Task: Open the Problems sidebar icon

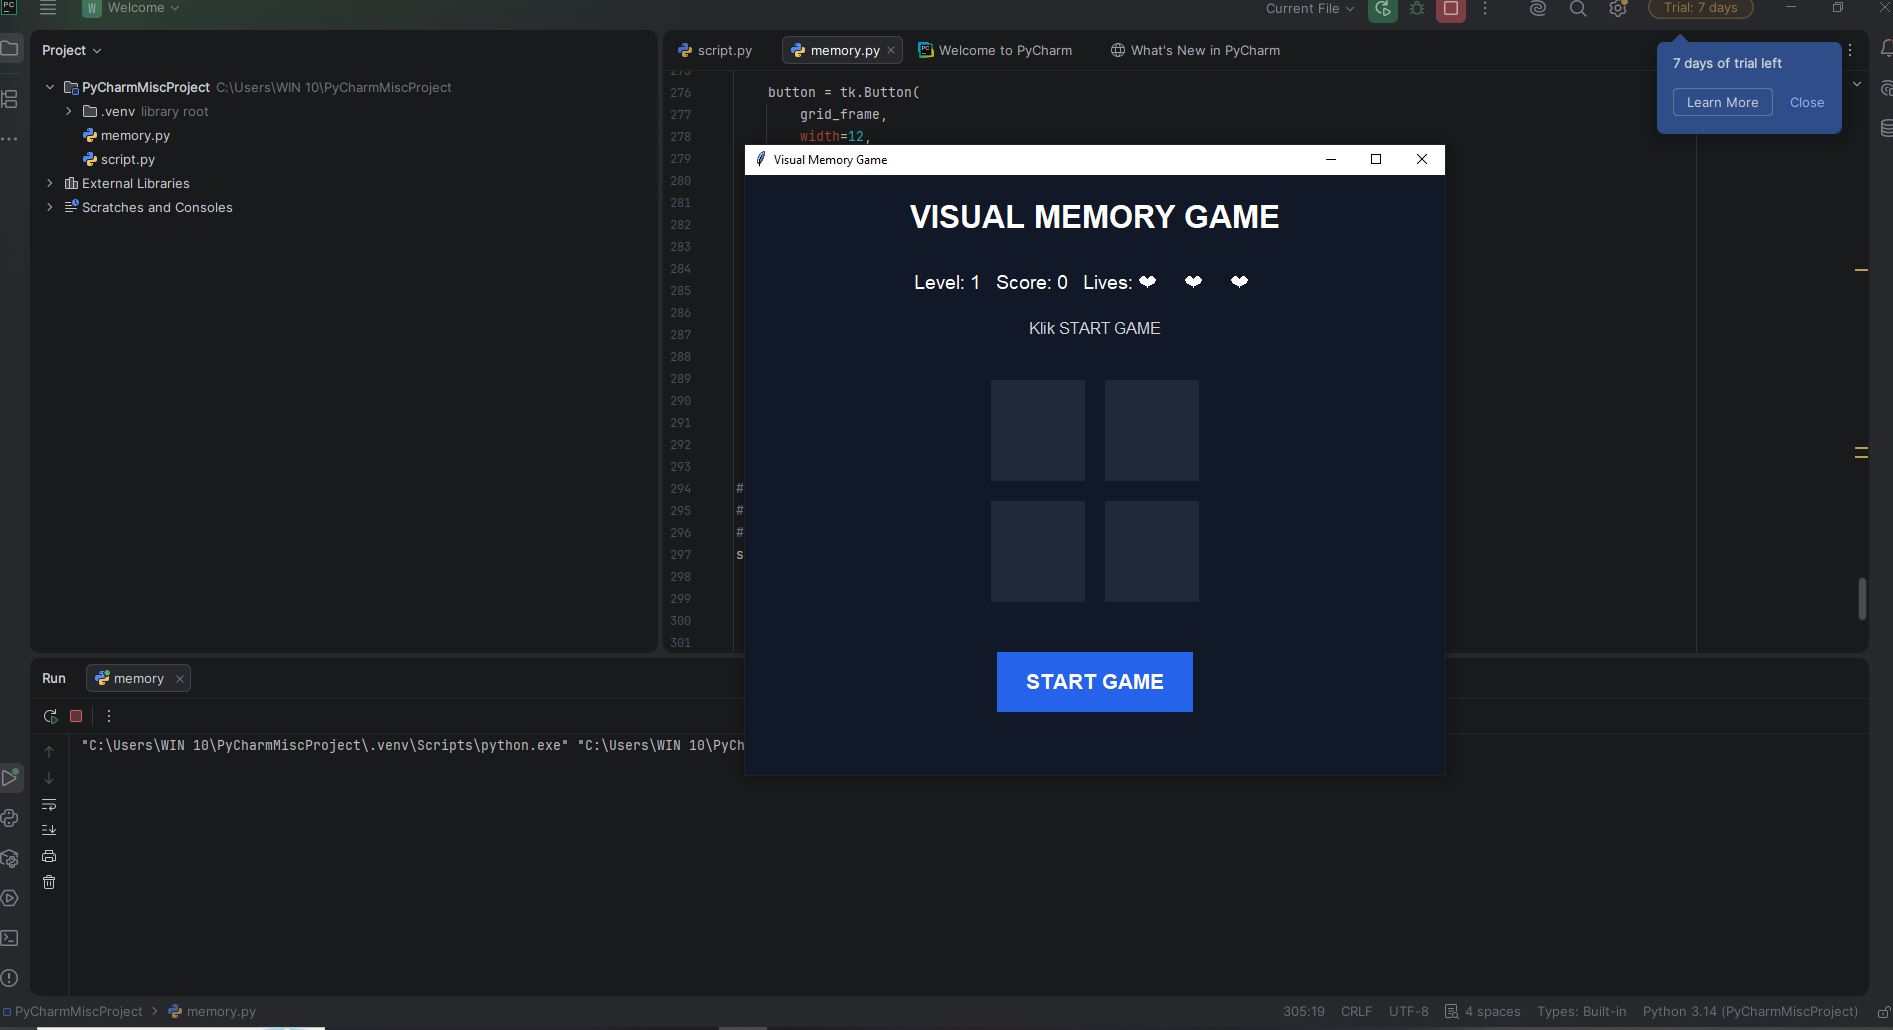Action: [10, 978]
